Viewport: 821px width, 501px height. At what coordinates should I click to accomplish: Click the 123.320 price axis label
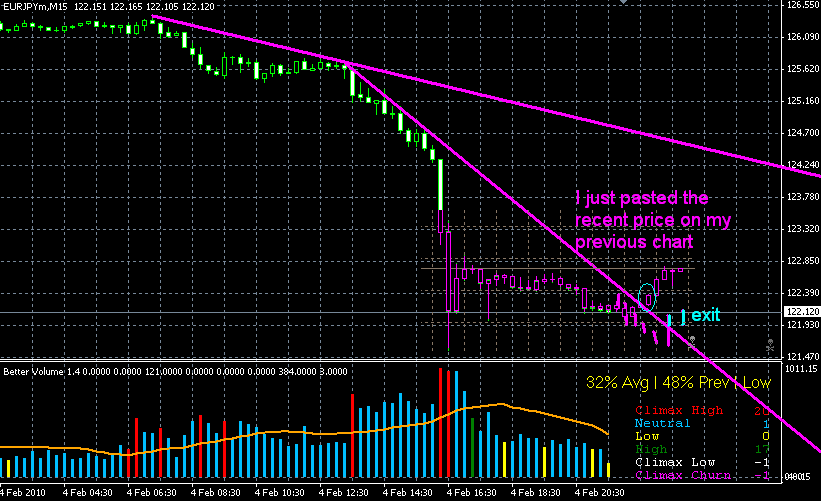pyautogui.click(x=802, y=229)
